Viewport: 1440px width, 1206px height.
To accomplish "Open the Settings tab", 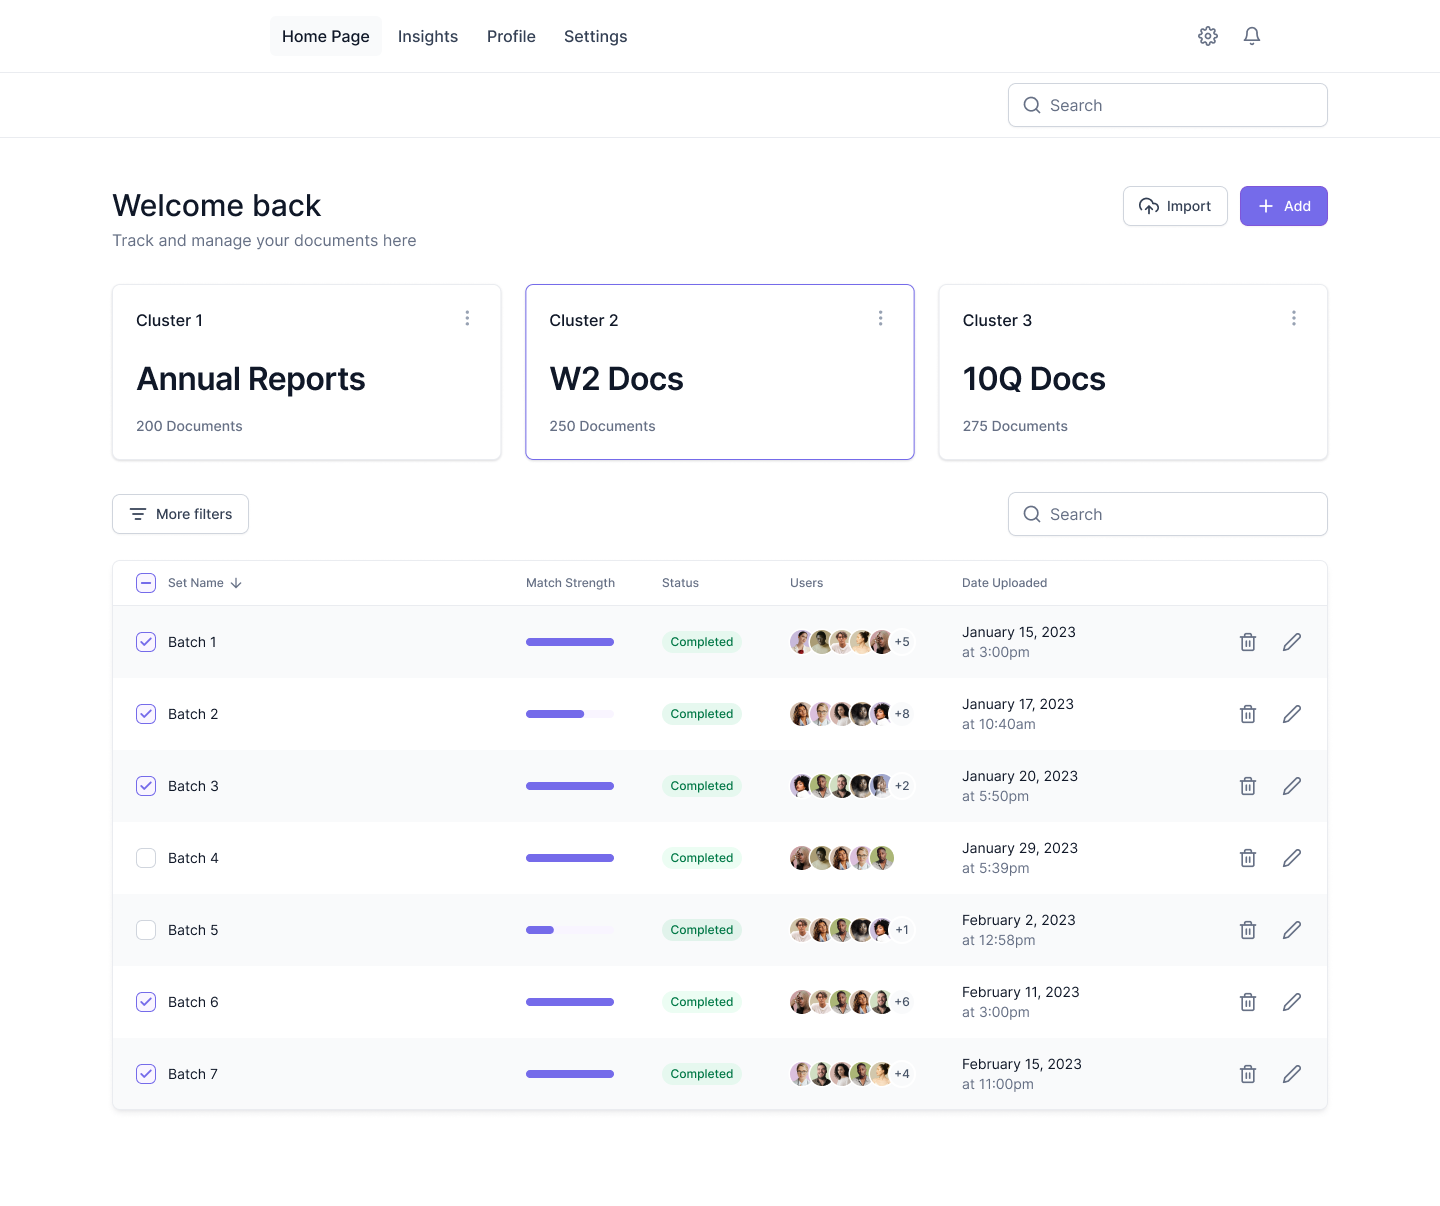I will pos(596,36).
